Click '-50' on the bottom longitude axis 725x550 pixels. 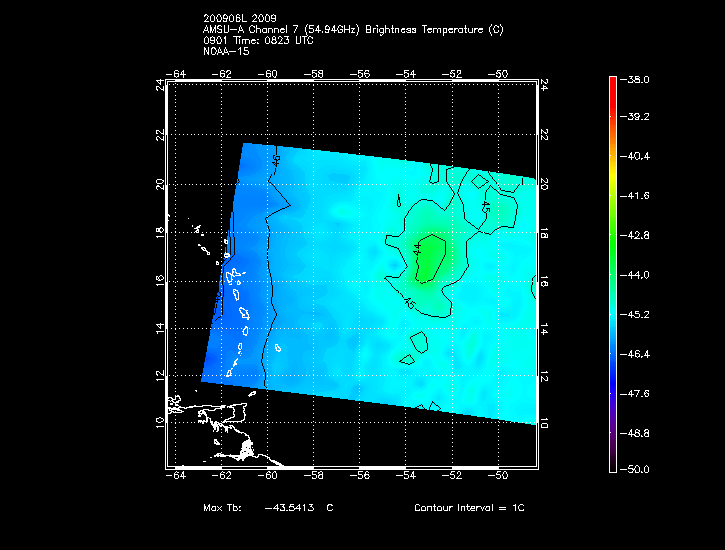tap(498, 475)
